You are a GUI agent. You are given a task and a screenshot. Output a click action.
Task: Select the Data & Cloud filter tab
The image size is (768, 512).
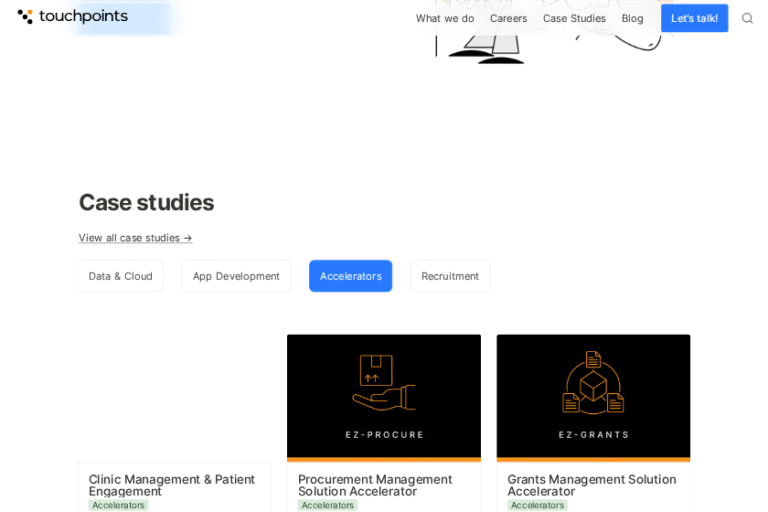(x=121, y=276)
